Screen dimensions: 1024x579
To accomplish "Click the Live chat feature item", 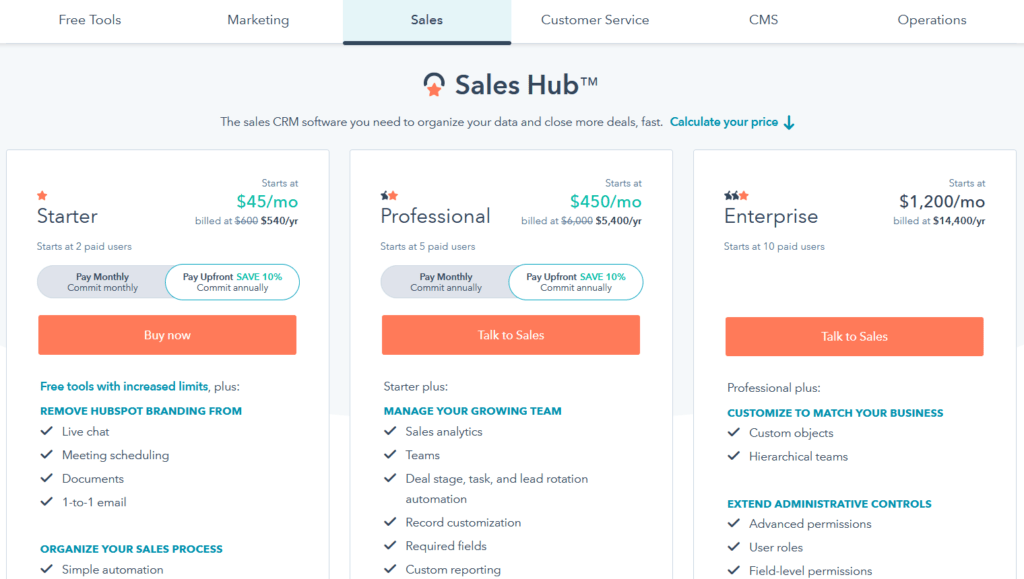I will 86,431.
